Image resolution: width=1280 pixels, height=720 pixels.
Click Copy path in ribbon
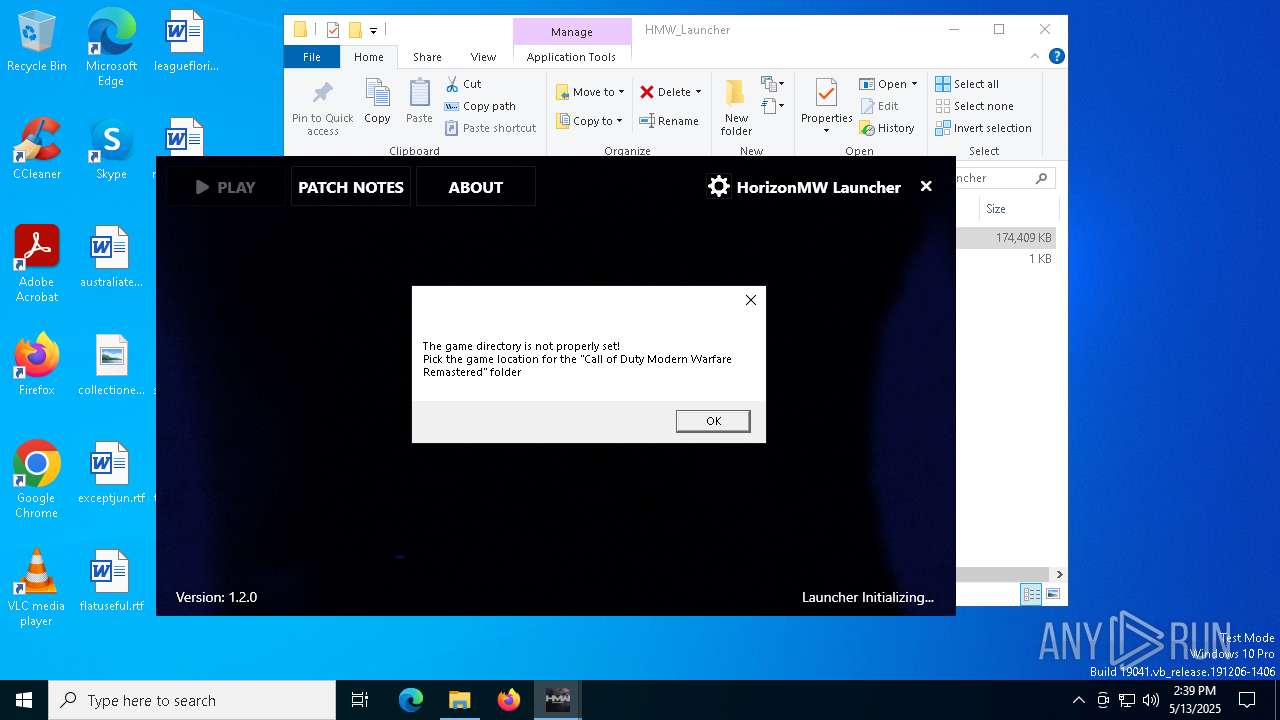(x=480, y=106)
